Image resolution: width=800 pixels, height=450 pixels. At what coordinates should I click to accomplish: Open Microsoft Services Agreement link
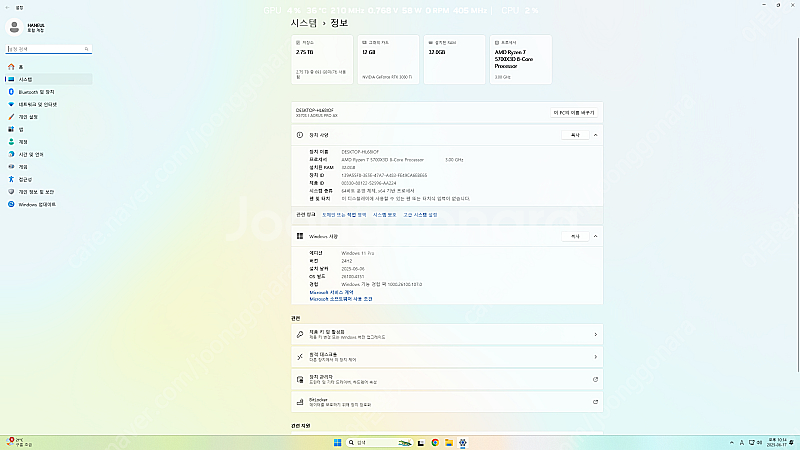tap(331, 292)
